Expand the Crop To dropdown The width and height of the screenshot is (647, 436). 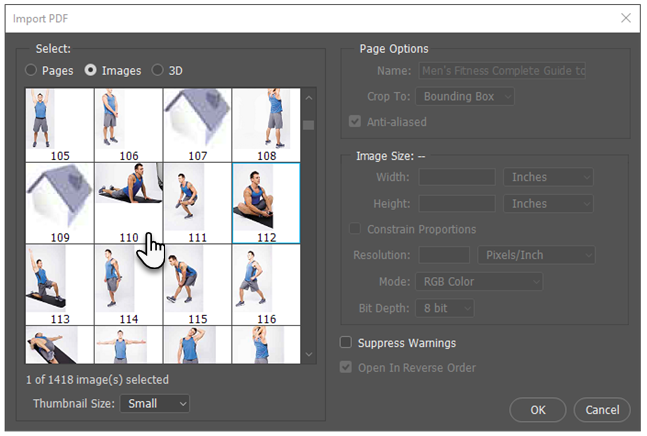pos(466,97)
